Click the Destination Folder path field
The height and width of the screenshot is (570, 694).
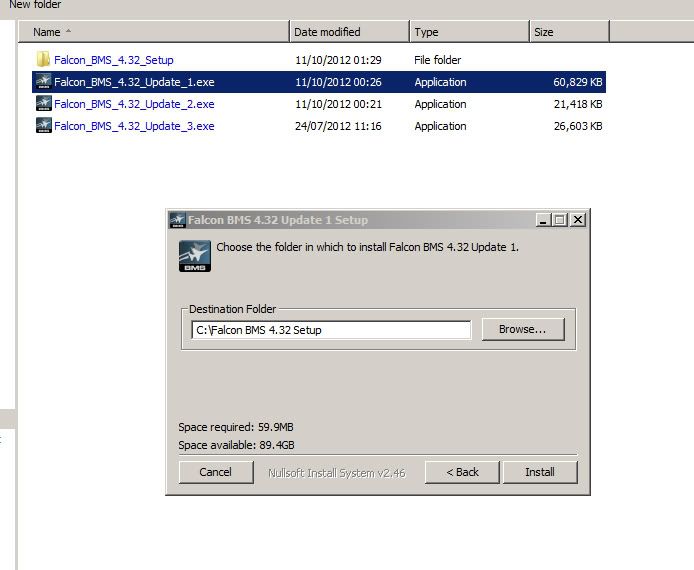(x=331, y=330)
